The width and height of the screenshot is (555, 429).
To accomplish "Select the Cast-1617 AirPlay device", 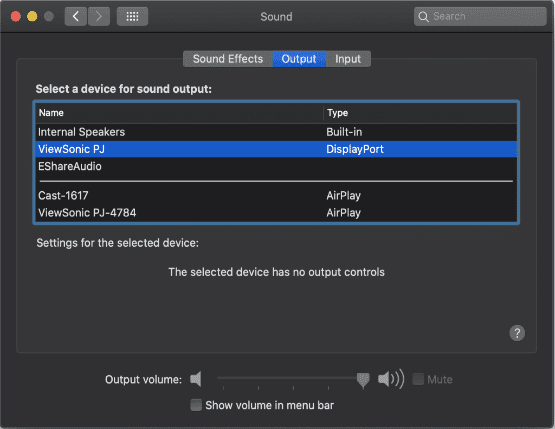I will (276, 195).
